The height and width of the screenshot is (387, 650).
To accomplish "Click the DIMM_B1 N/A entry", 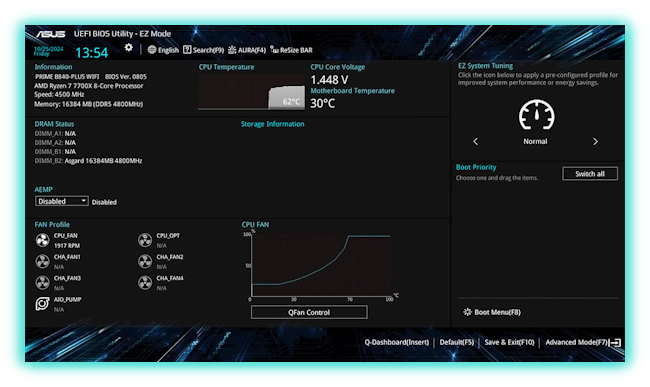I will [x=55, y=152].
